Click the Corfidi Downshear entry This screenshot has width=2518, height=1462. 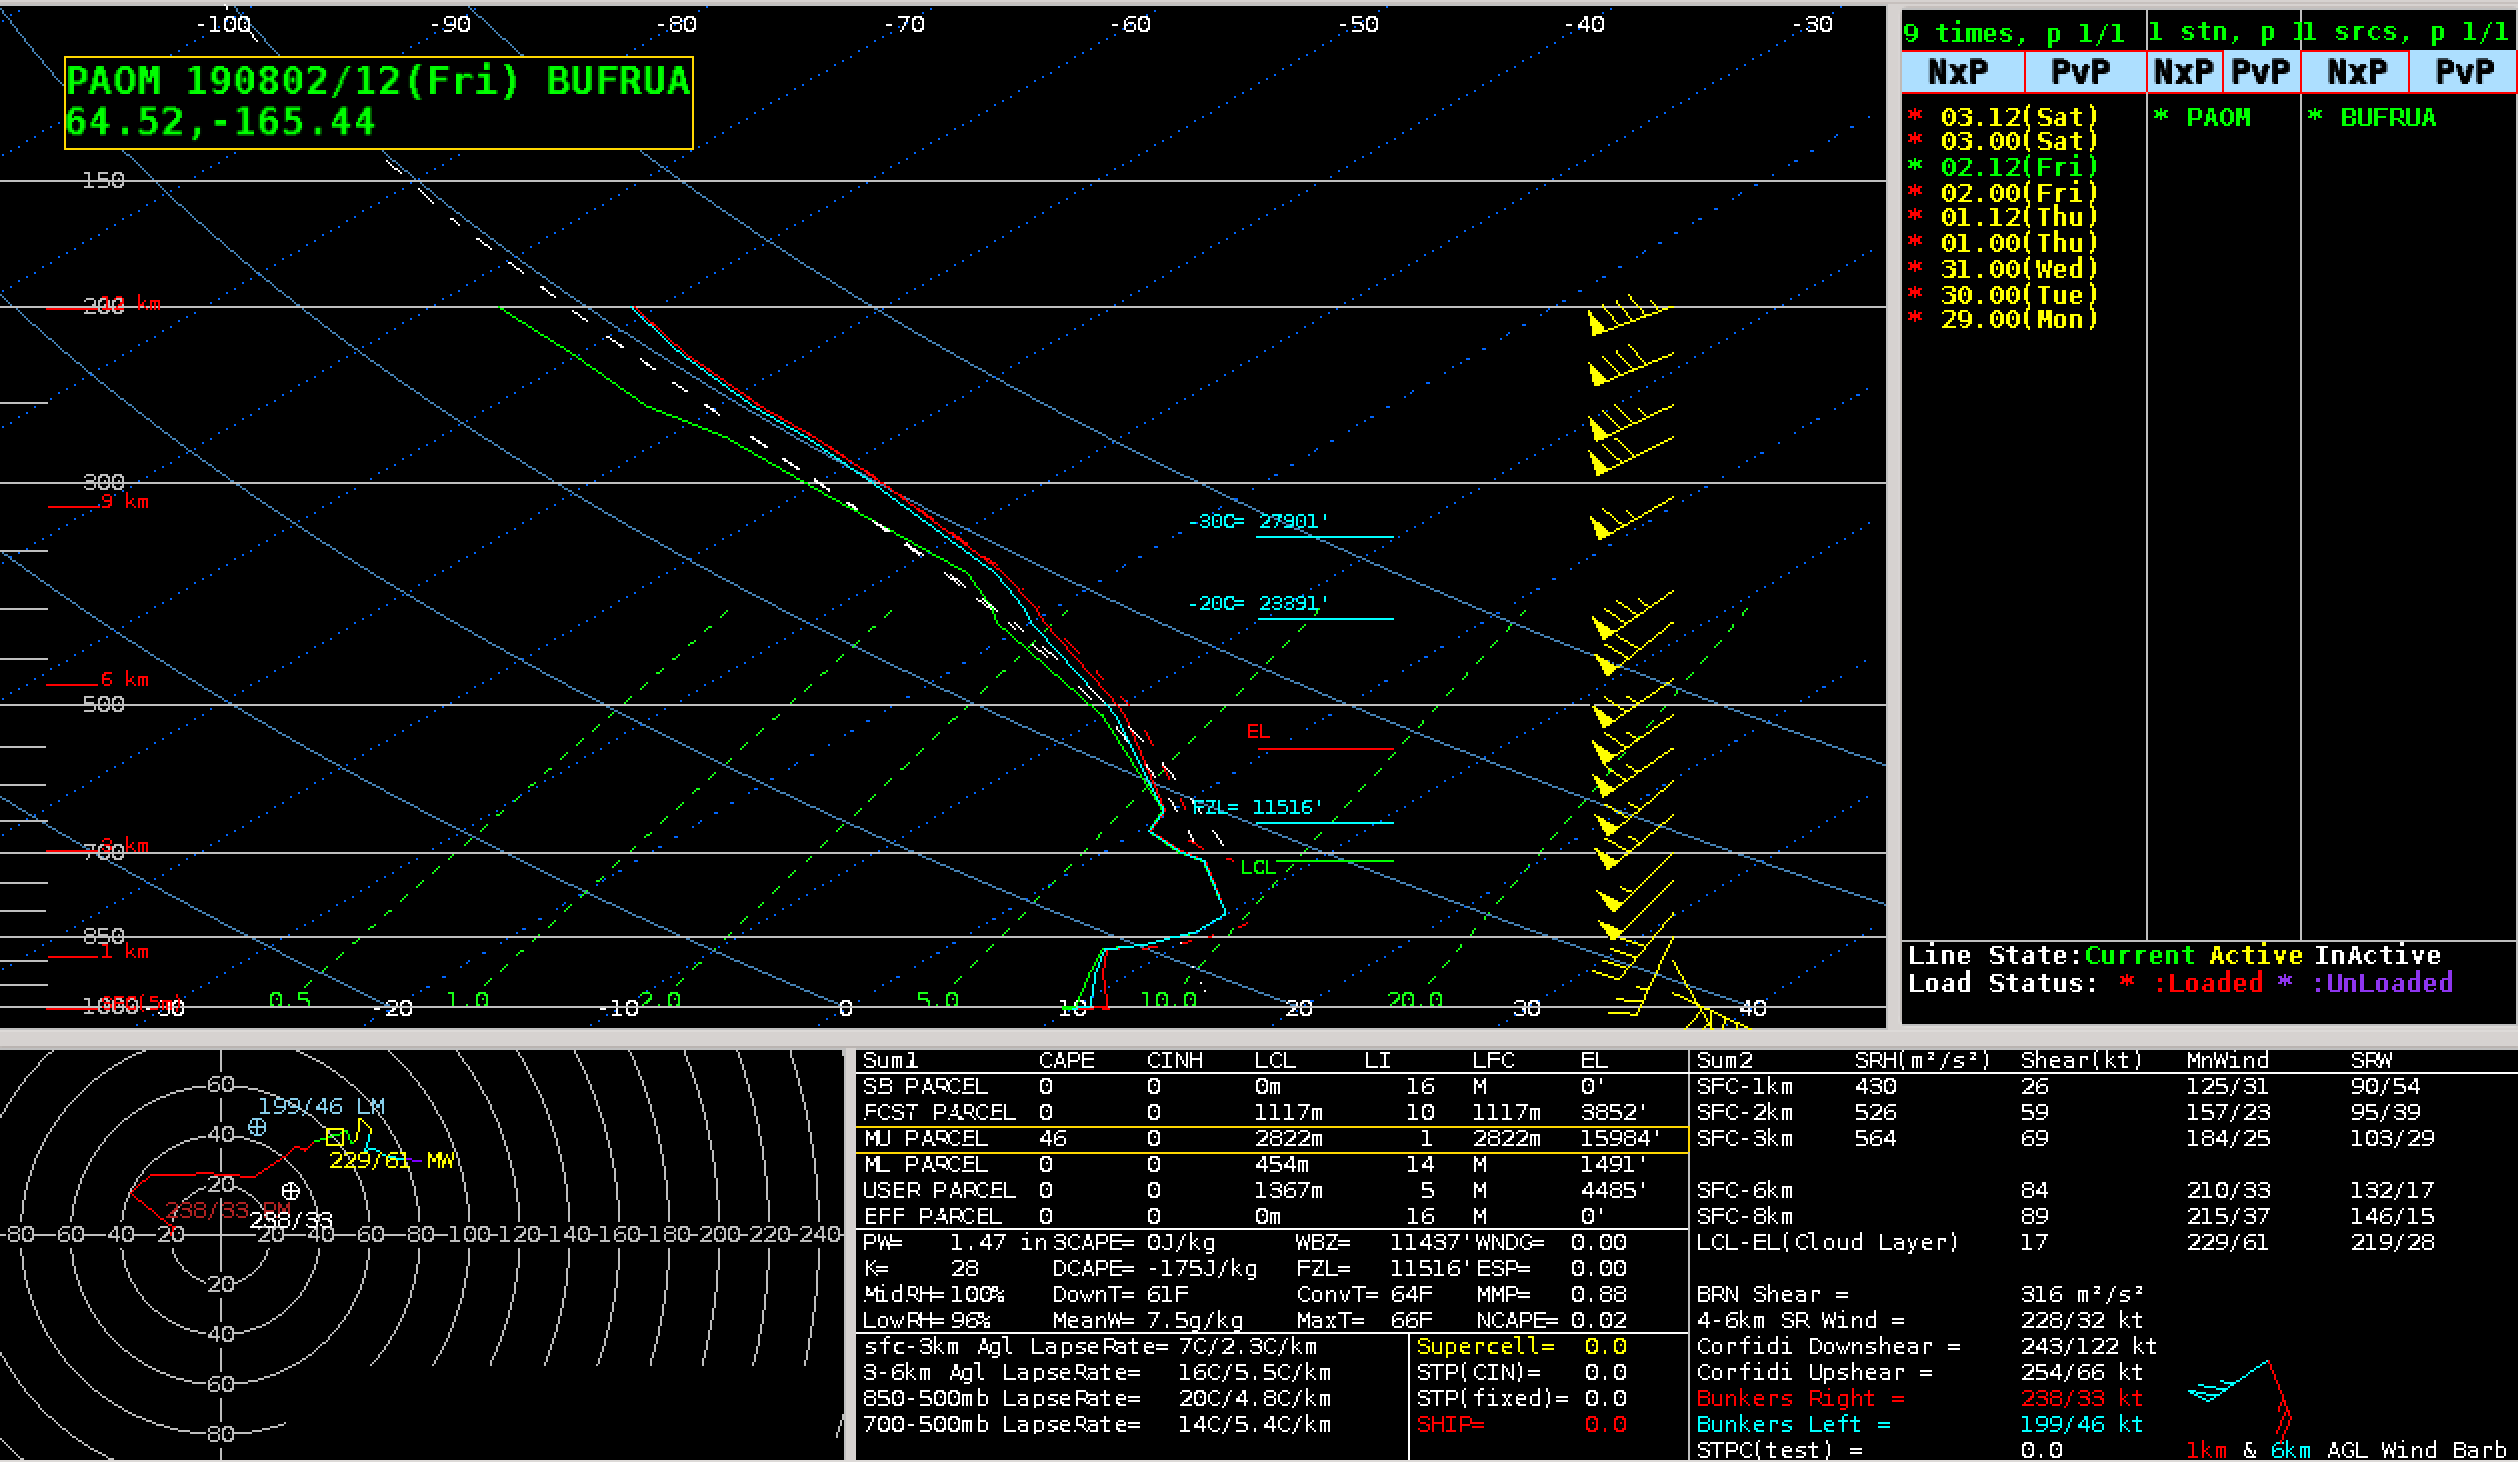pos(1926,1346)
